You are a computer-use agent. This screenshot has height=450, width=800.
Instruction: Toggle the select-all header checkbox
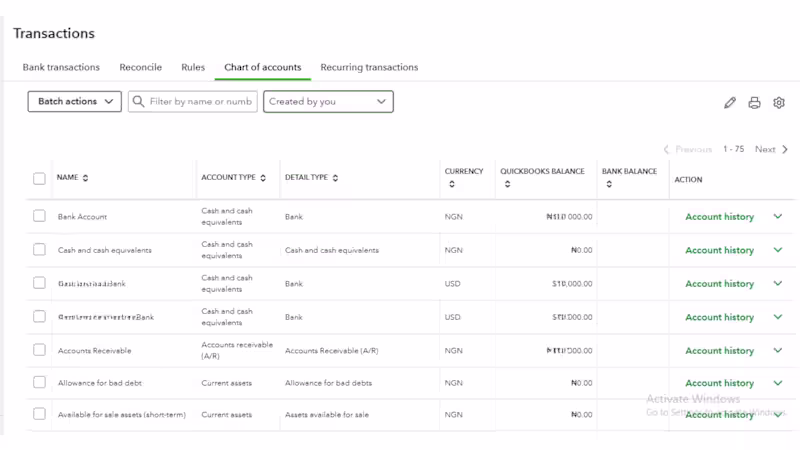pos(39,179)
